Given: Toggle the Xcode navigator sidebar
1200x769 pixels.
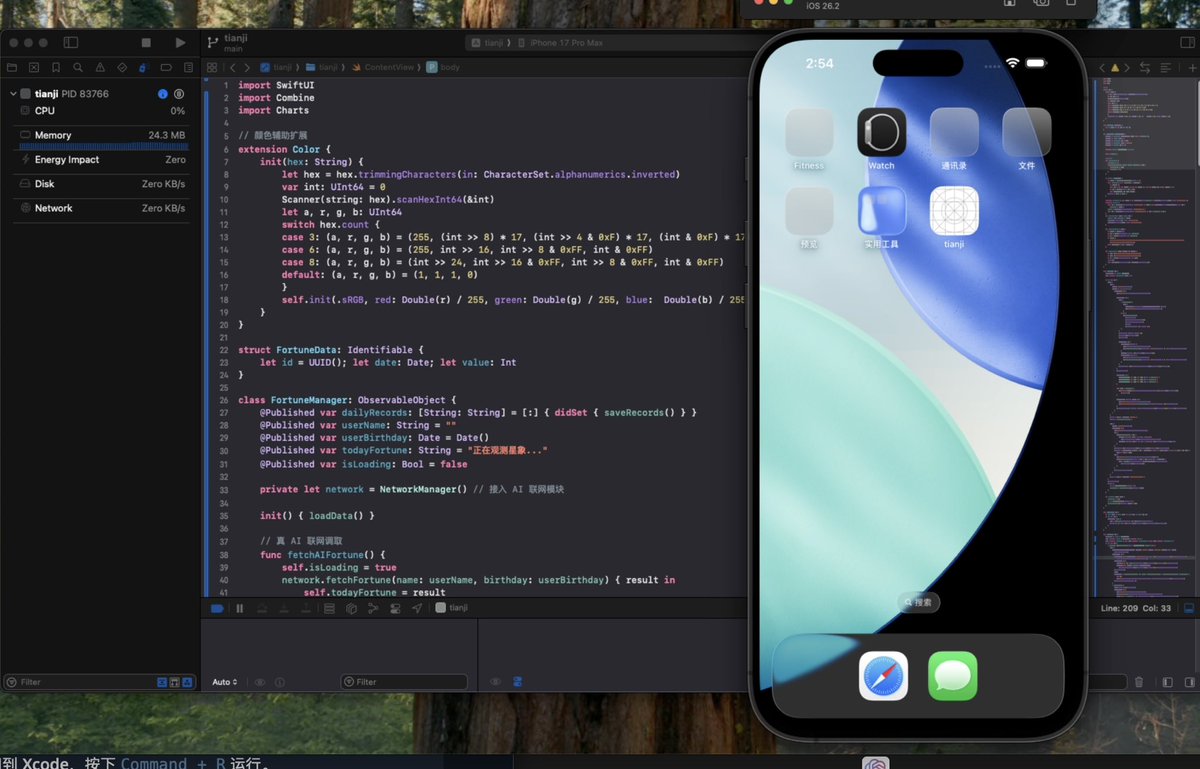Looking at the screenshot, I should coord(71,43).
